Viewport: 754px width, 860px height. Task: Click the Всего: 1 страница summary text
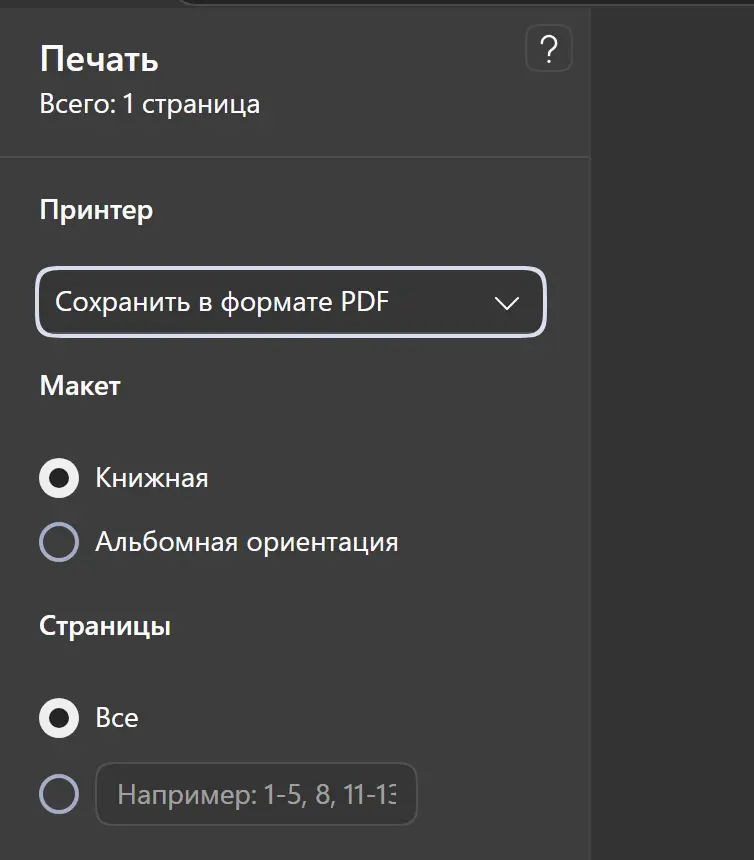click(150, 104)
